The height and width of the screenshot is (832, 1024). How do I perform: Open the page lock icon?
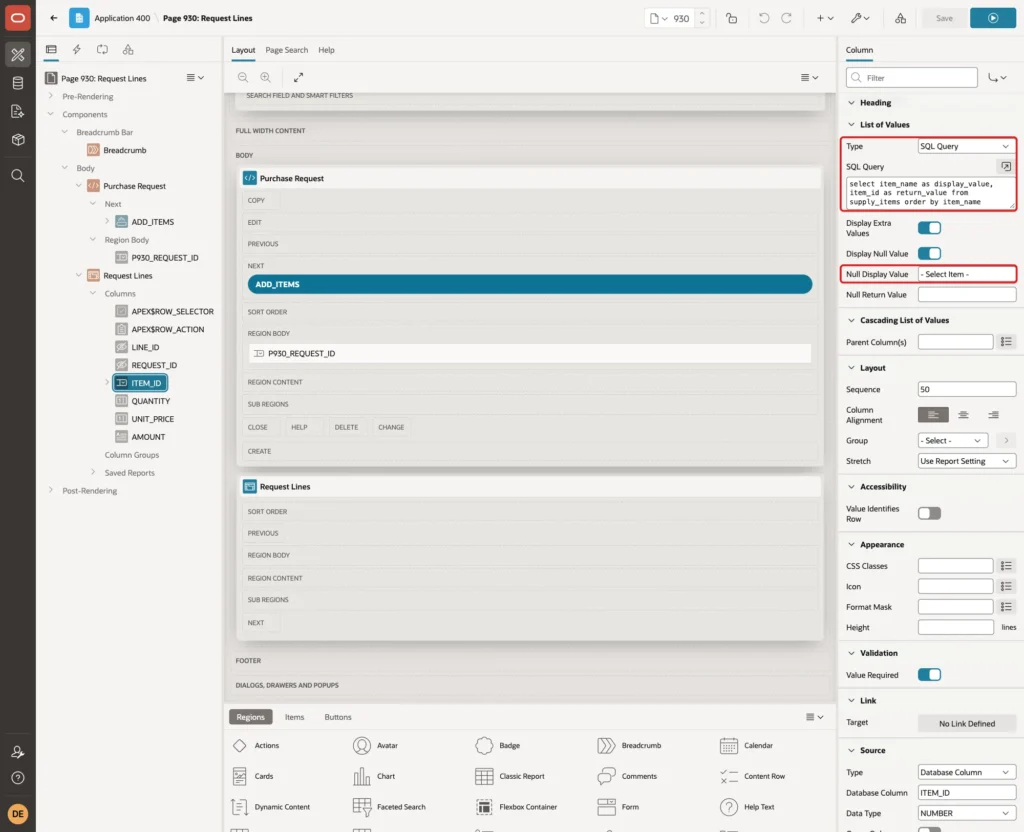pos(731,18)
